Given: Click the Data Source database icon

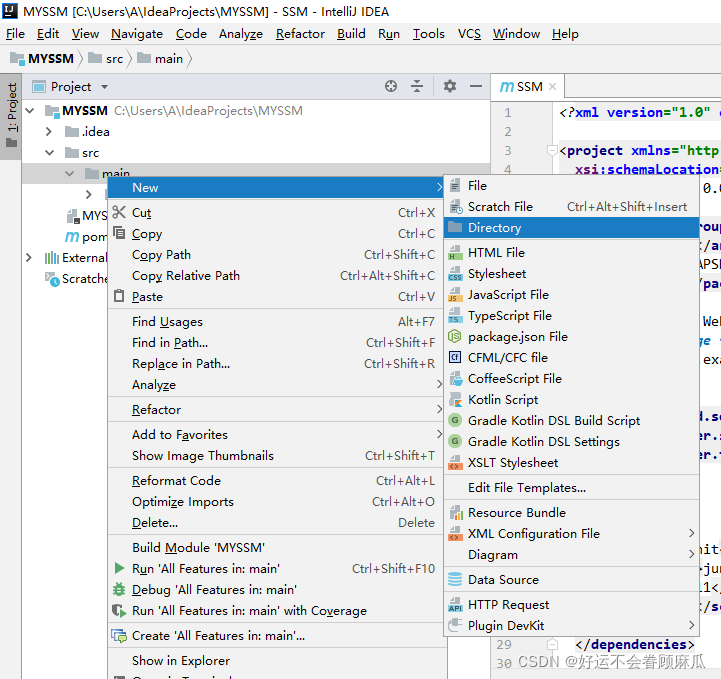Looking at the screenshot, I should [x=455, y=580].
